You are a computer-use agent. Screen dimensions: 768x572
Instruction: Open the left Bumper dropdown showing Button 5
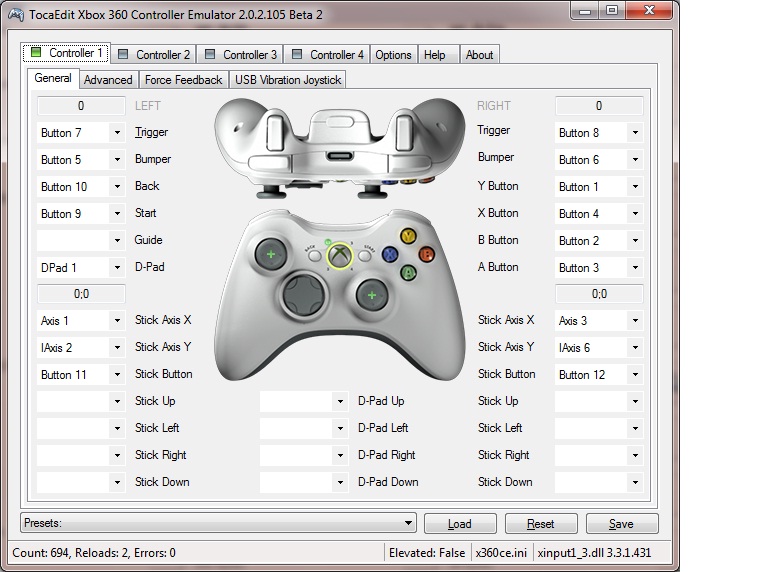click(81, 160)
